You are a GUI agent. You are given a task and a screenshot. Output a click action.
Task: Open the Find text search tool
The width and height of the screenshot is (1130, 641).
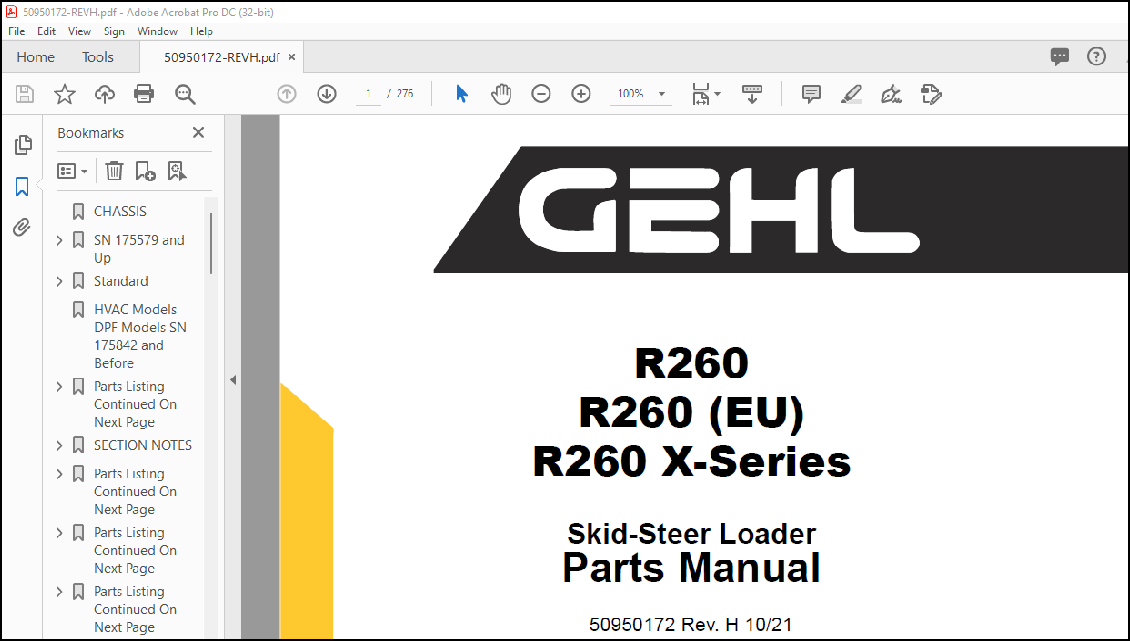point(184,94)
